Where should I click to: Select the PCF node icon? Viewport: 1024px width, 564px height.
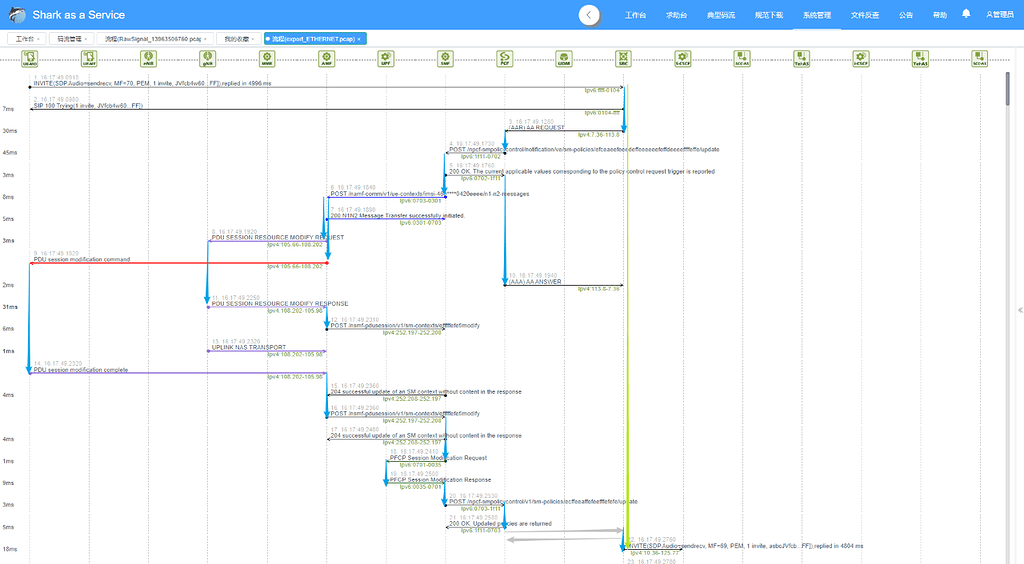[x=505, y=59]
